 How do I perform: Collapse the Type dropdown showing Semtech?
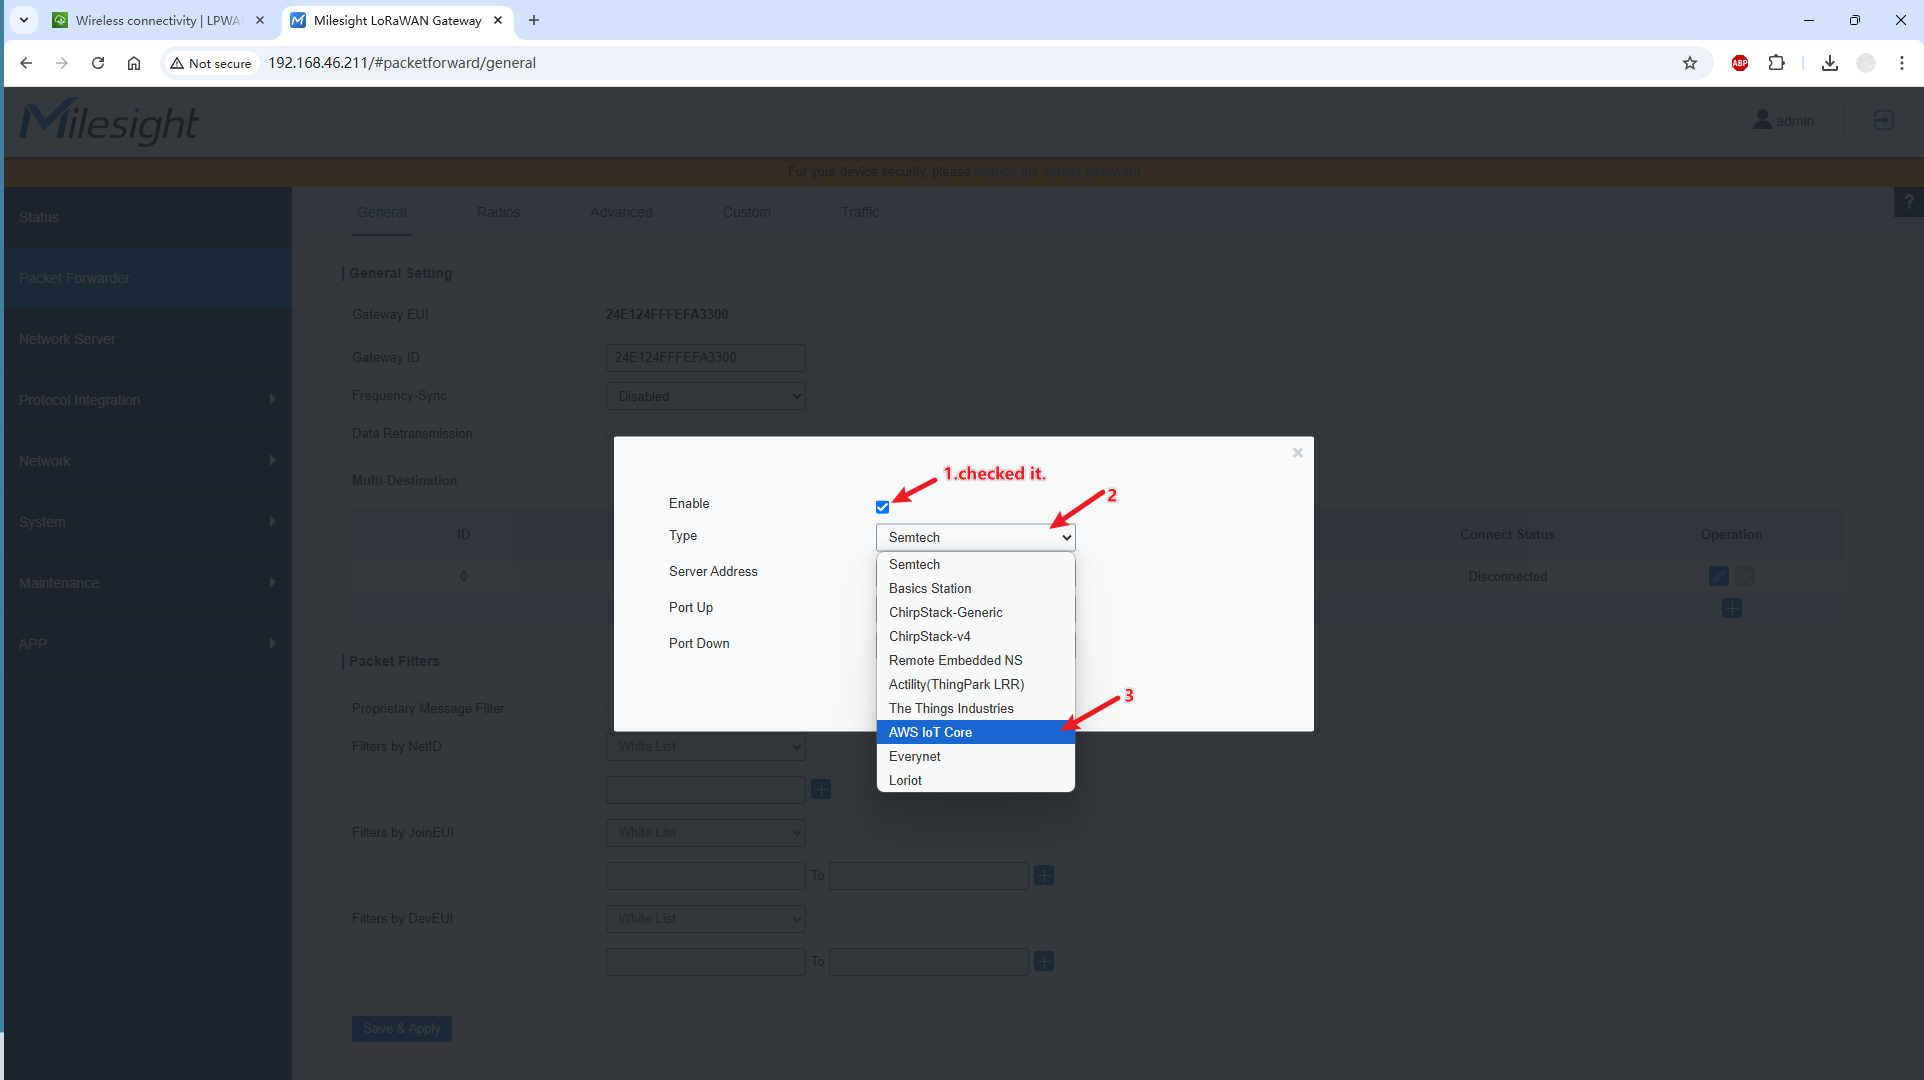975,538
